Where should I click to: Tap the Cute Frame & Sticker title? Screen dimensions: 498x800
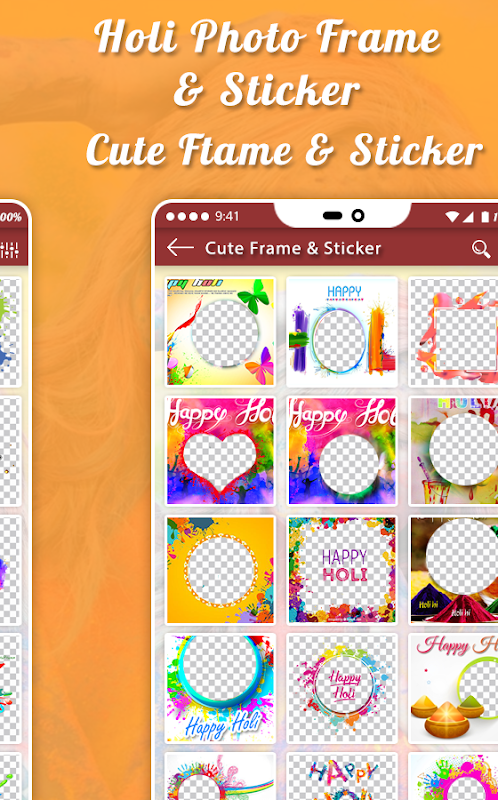[x=293, y=248]
